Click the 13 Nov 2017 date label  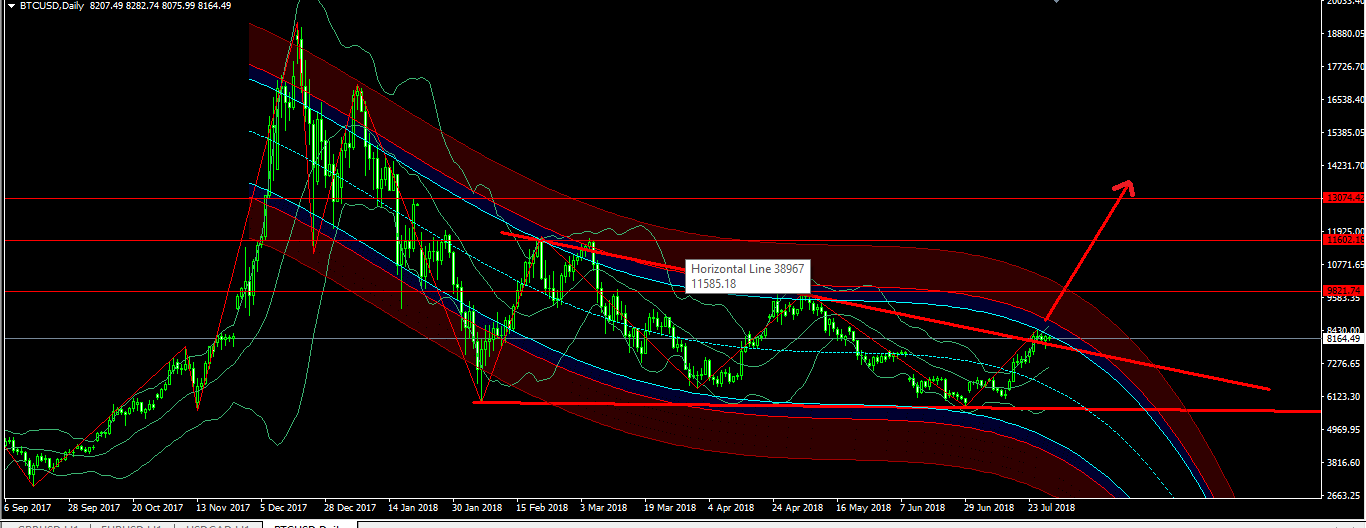222,507
